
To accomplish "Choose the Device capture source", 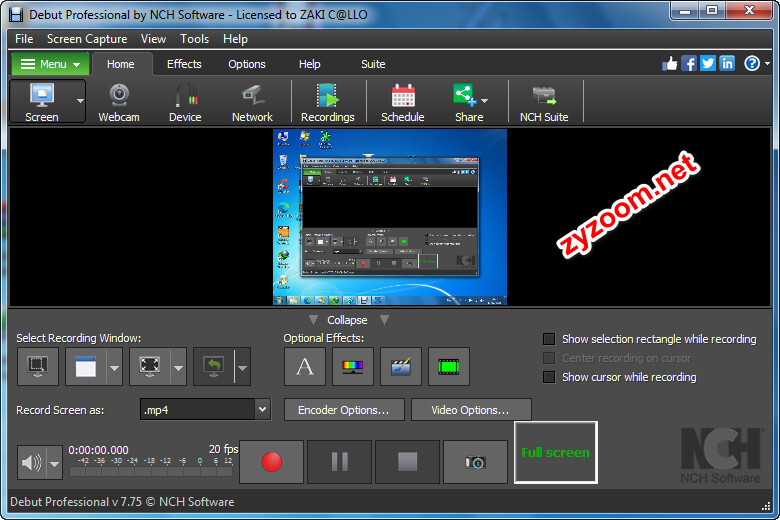I will click(185, 103).
